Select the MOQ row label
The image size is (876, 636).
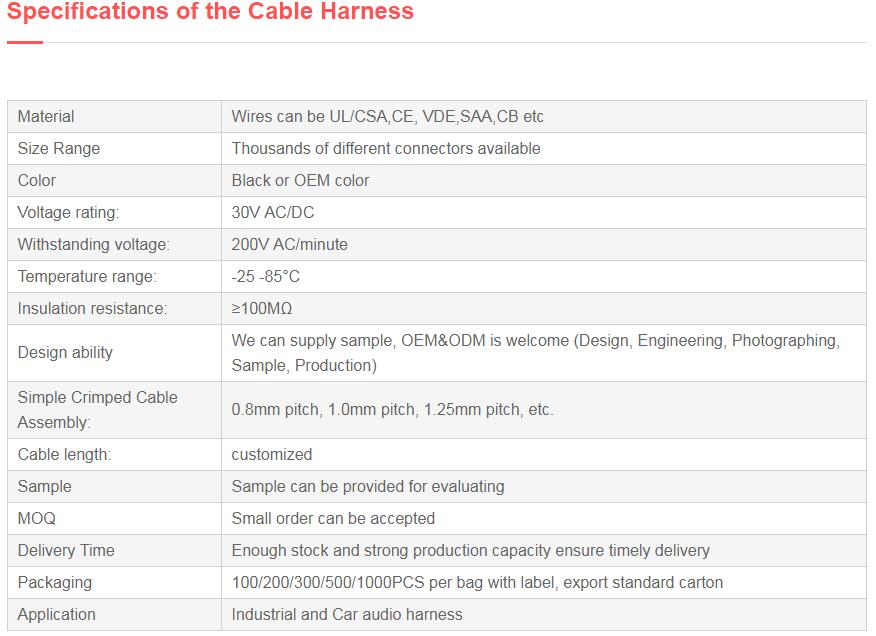(x=37, y=518)
